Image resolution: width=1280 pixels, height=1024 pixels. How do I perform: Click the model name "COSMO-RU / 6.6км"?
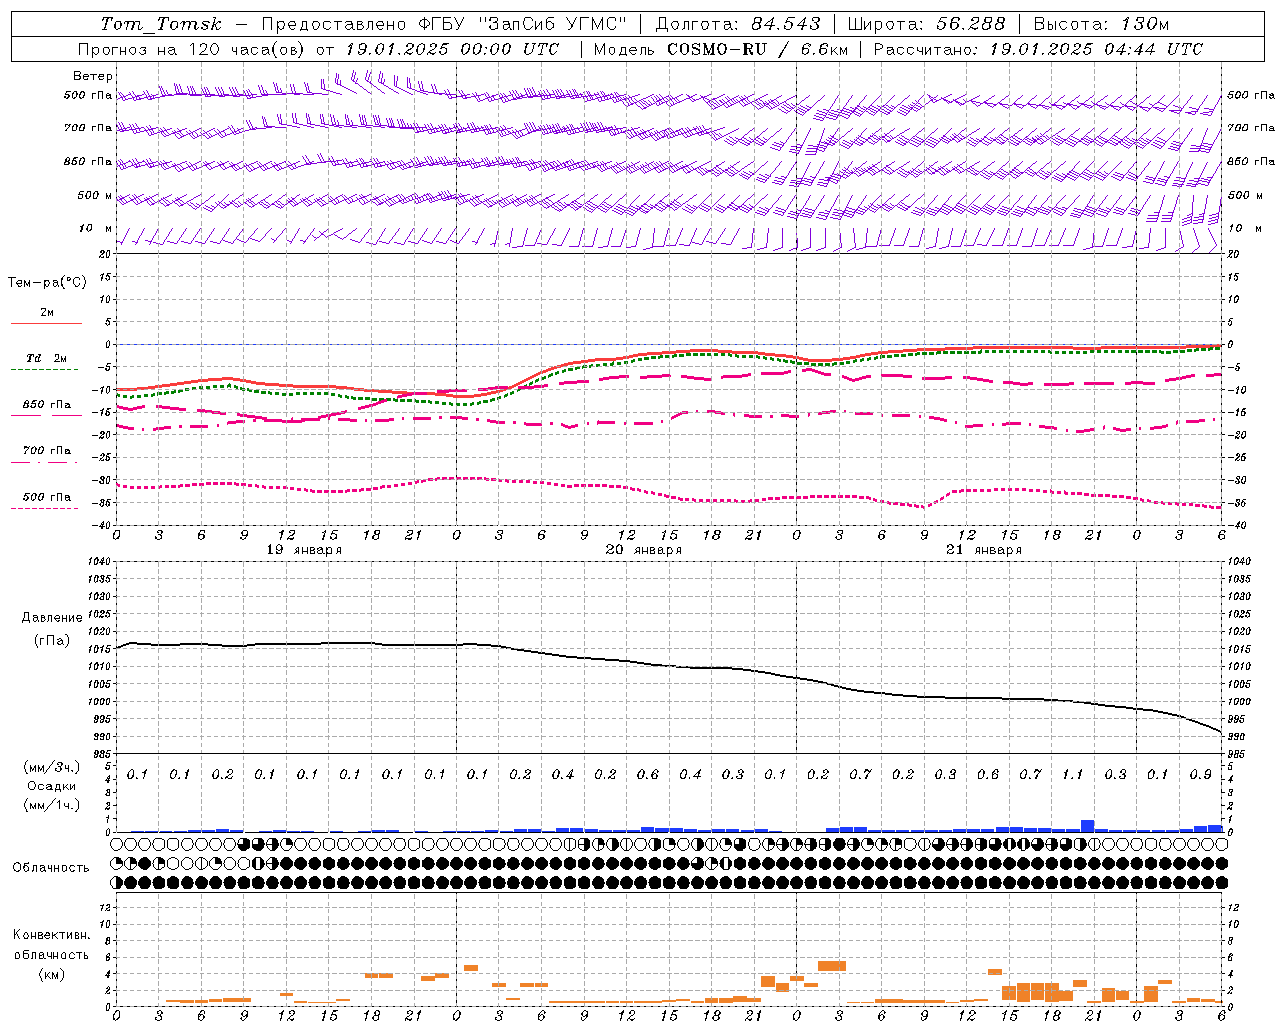pos(758,49)
